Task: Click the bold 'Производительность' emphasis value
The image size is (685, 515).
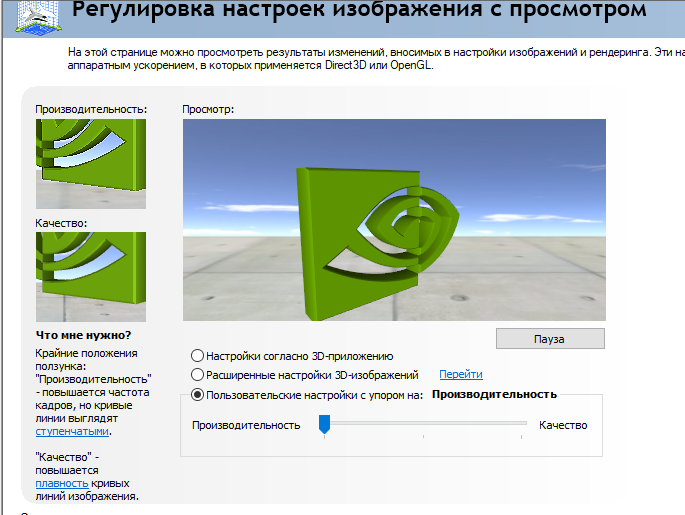Action: 494,394
